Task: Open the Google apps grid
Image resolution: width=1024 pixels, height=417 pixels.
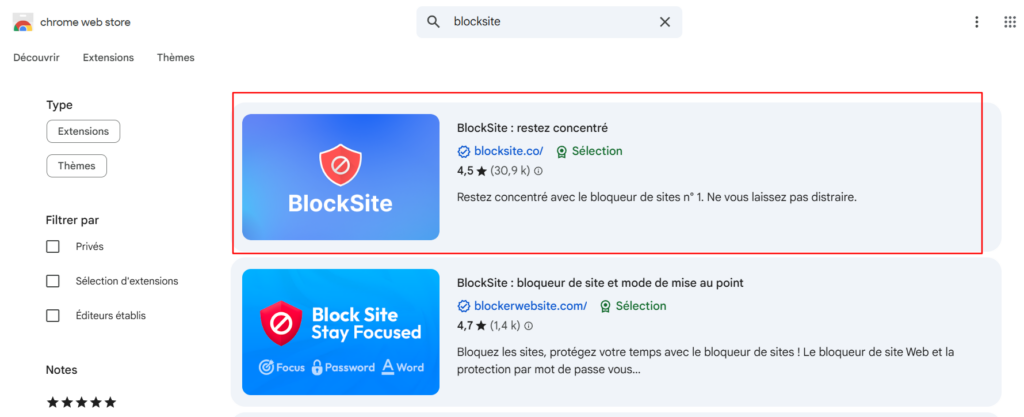Action: point(1009,22)
